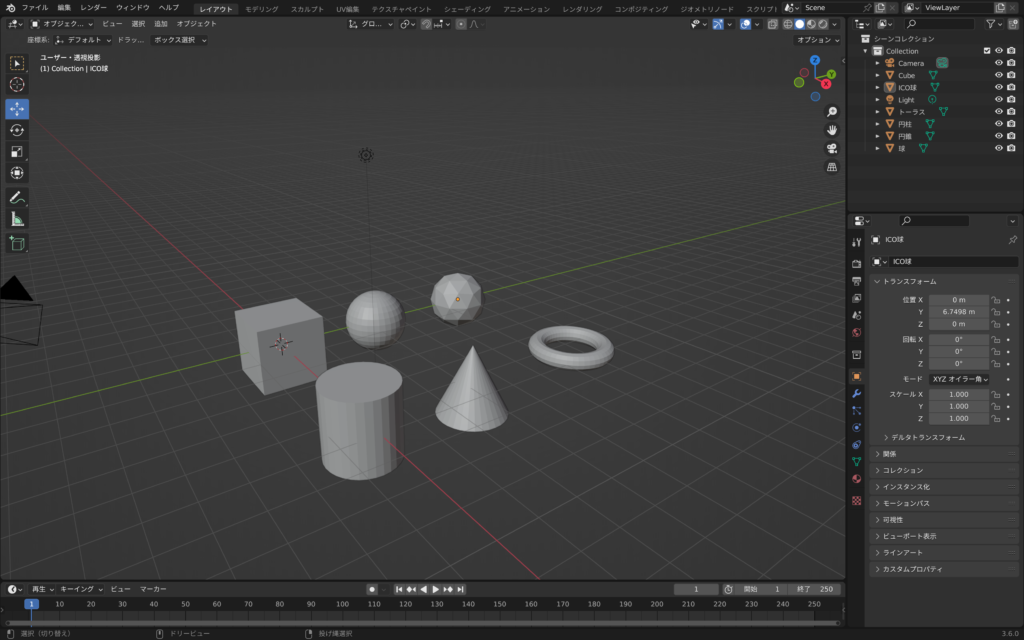Select the Rotate tool

click(17, 130)
